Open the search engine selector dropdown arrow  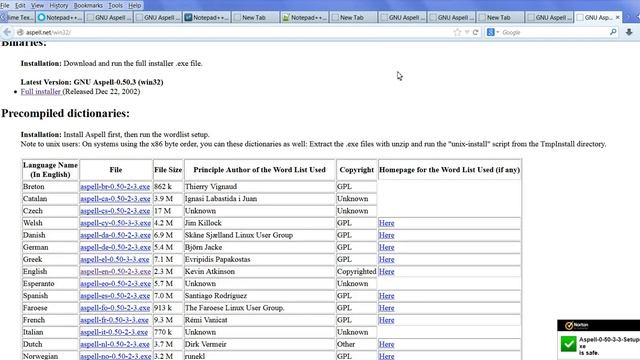click(498, 32)
